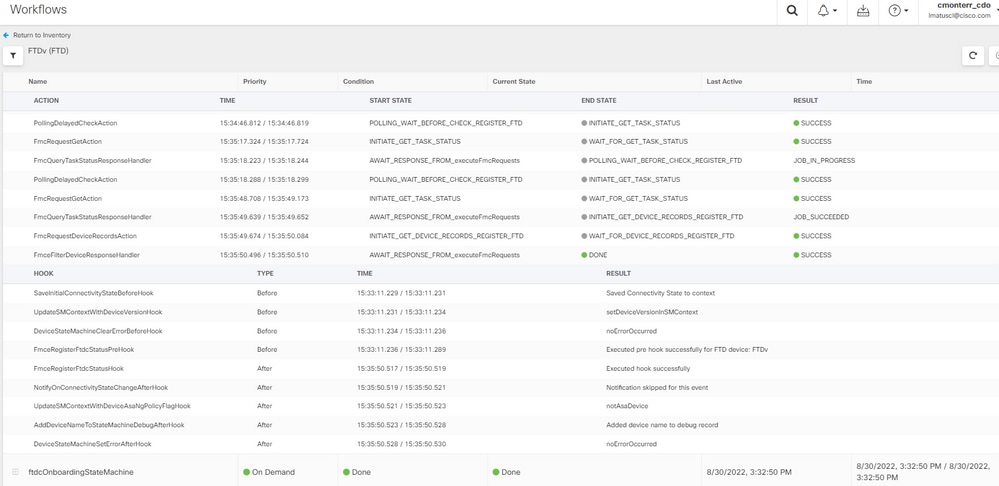
Task: Click the 'setDeviceVersionInSMContext' hook result
Action: 652,312
